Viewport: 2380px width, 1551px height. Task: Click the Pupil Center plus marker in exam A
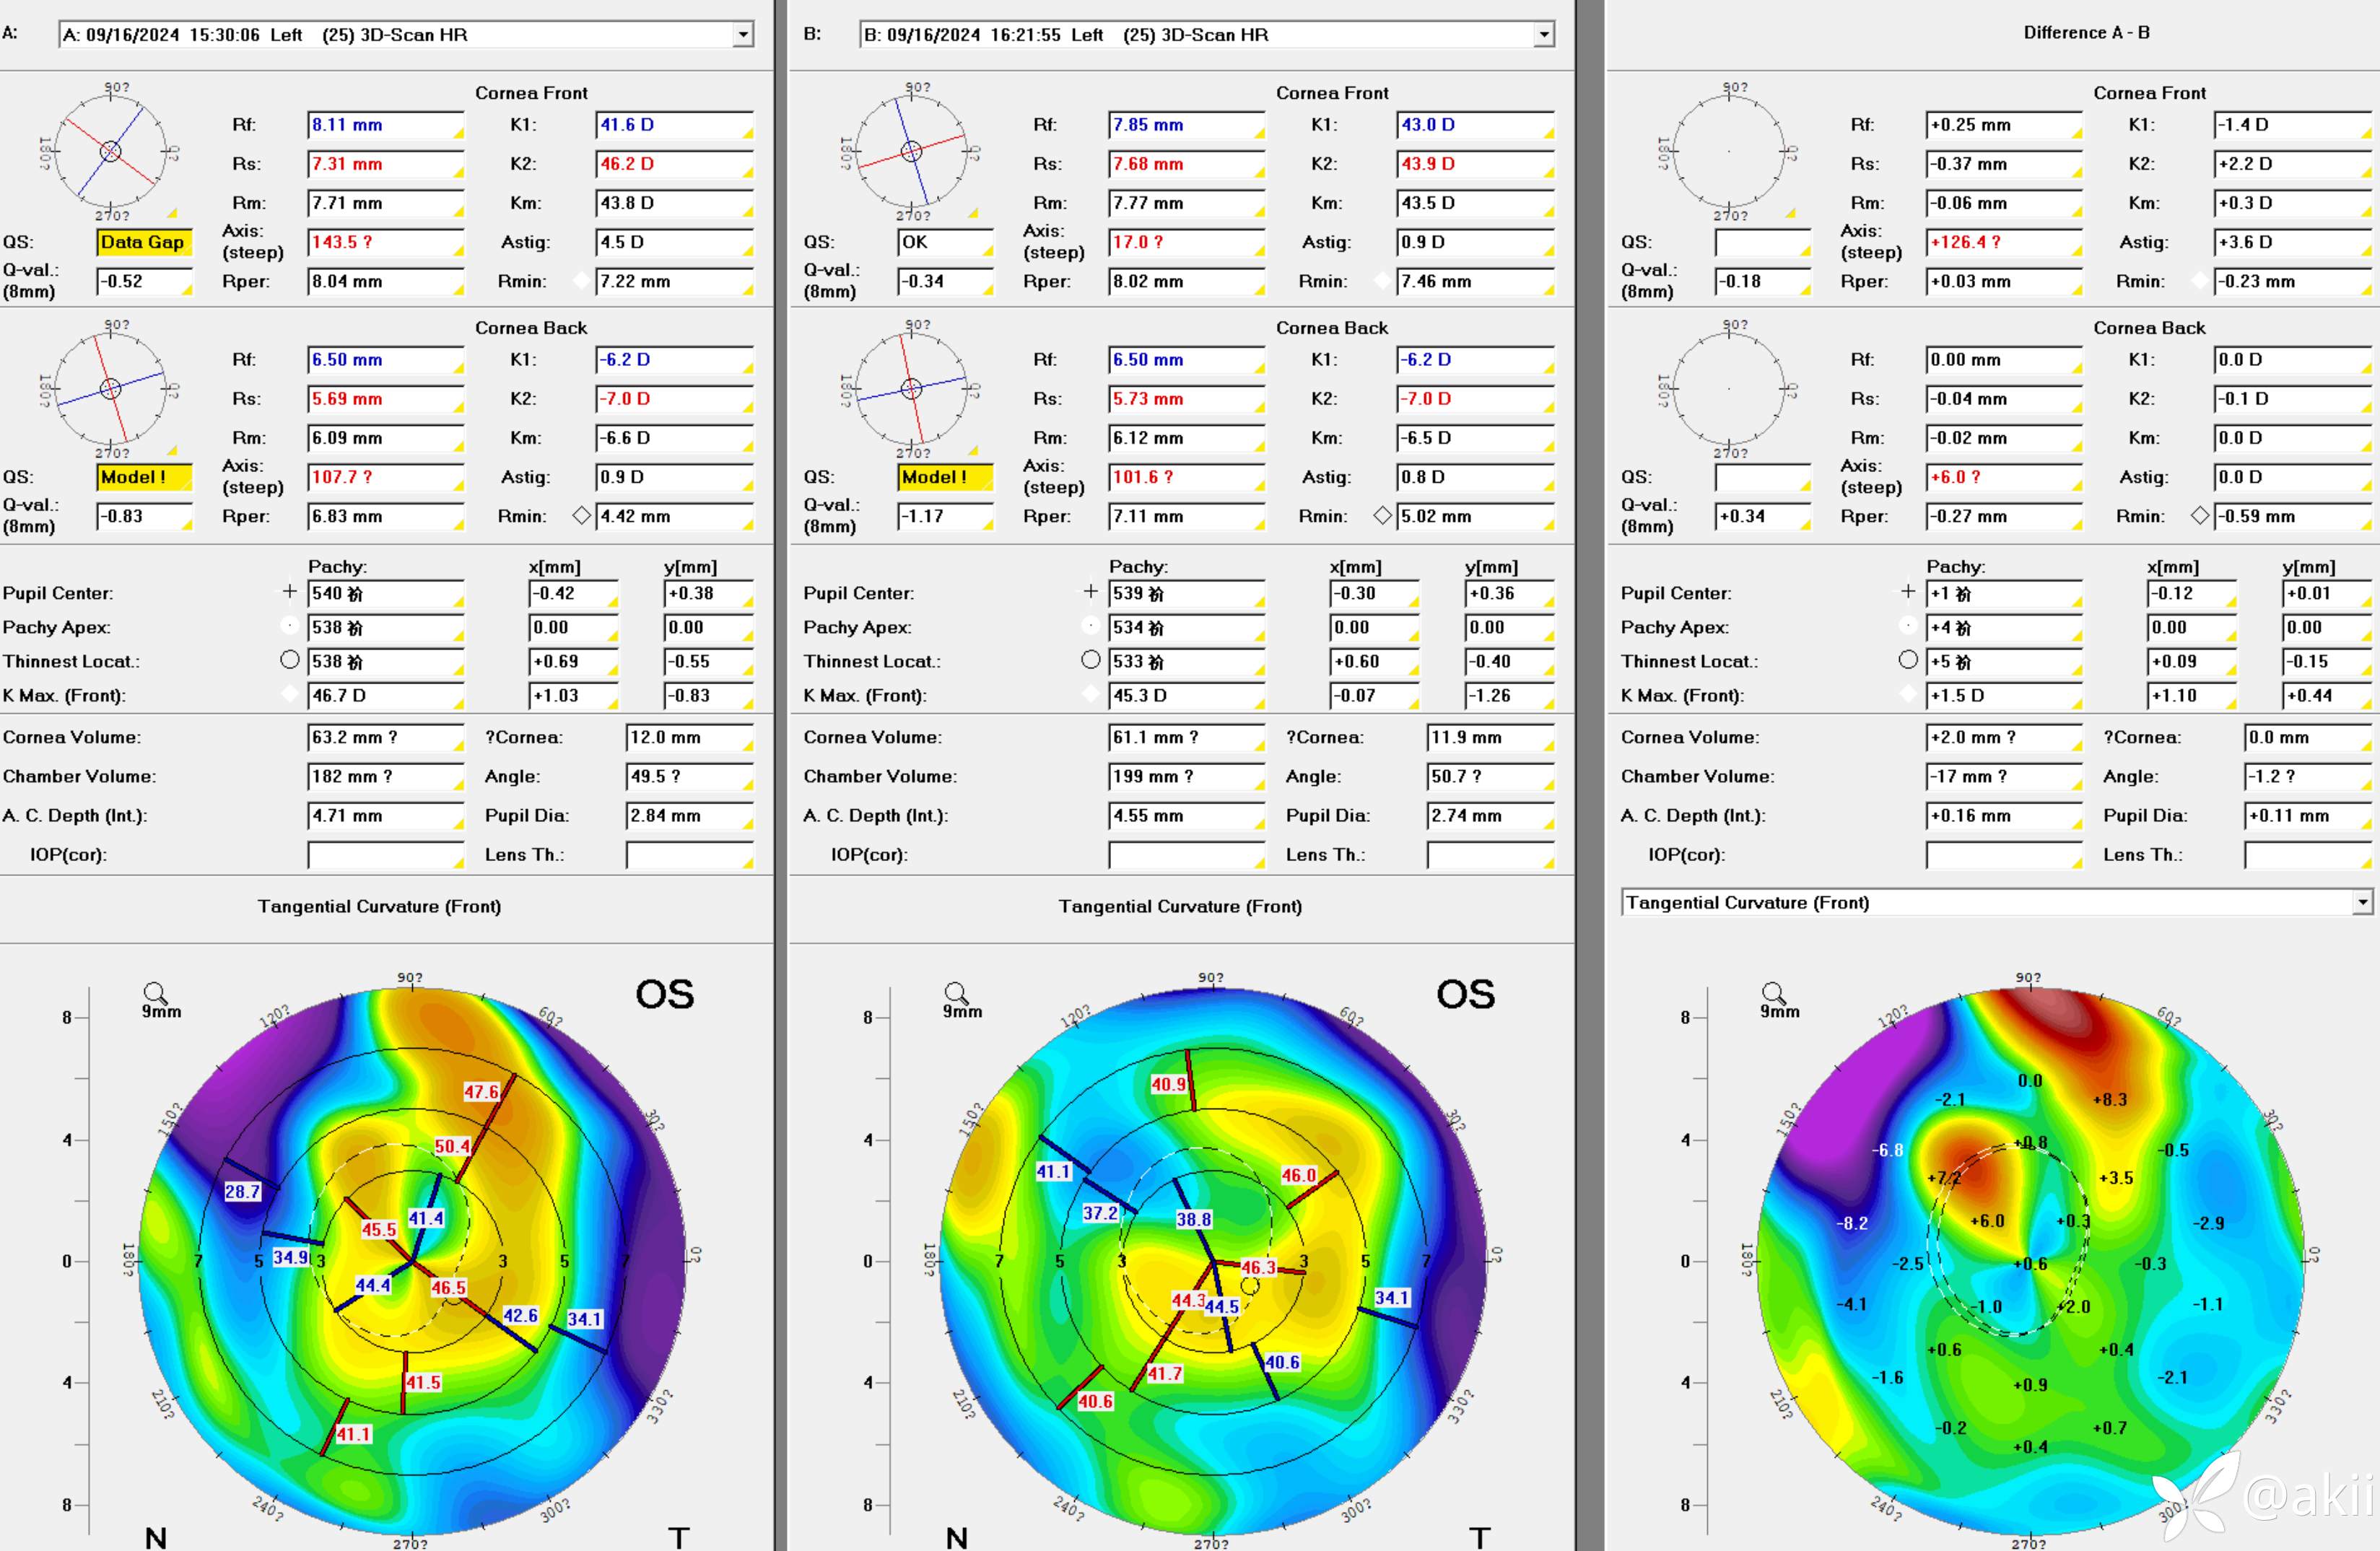coord(290,592)
